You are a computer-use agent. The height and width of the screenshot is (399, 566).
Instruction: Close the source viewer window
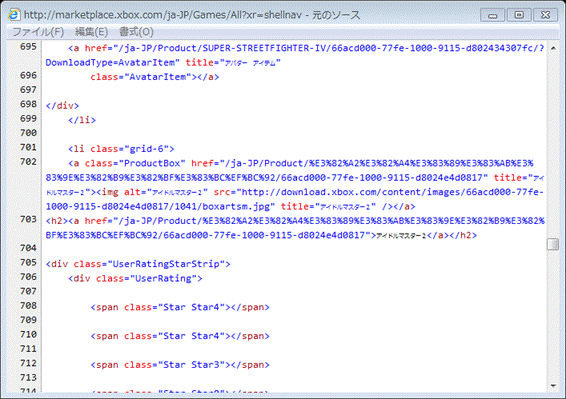(x=545, y=15)
